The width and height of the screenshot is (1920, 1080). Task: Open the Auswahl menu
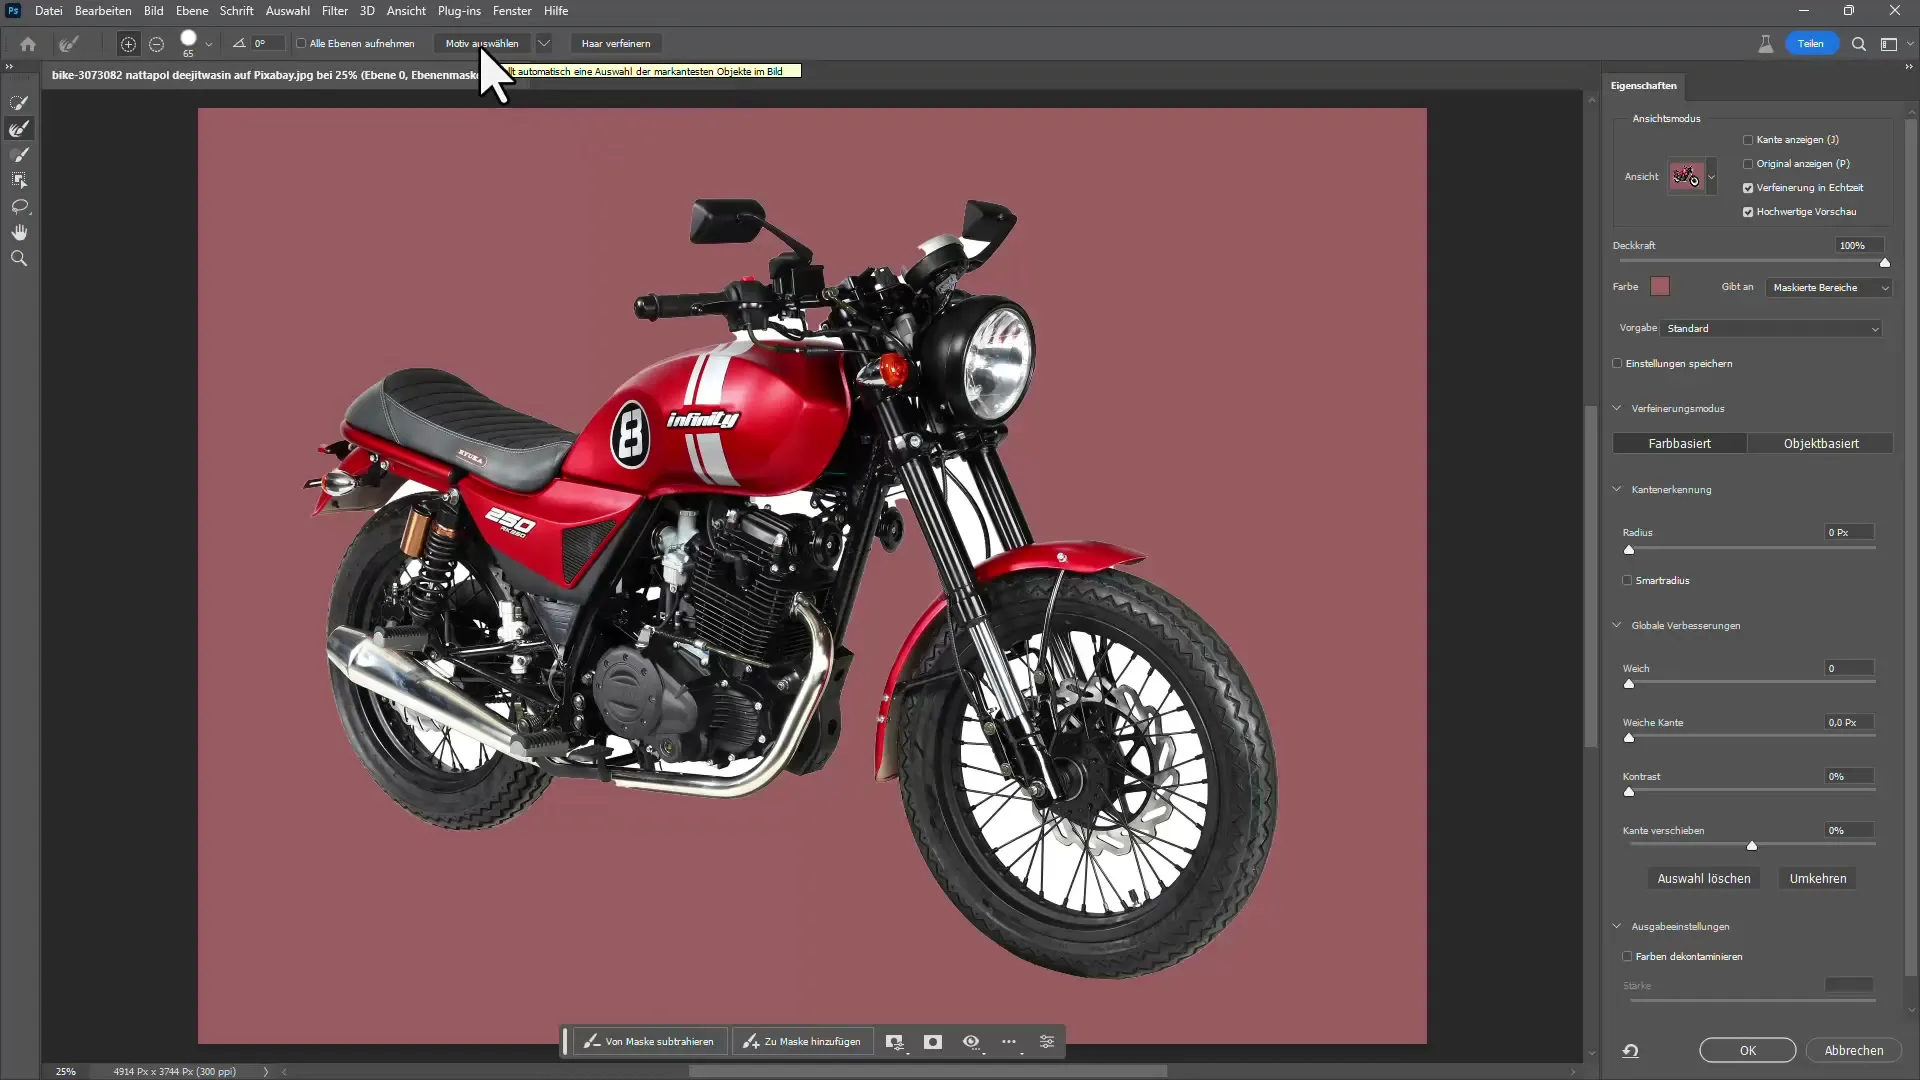tap(287, 11)
